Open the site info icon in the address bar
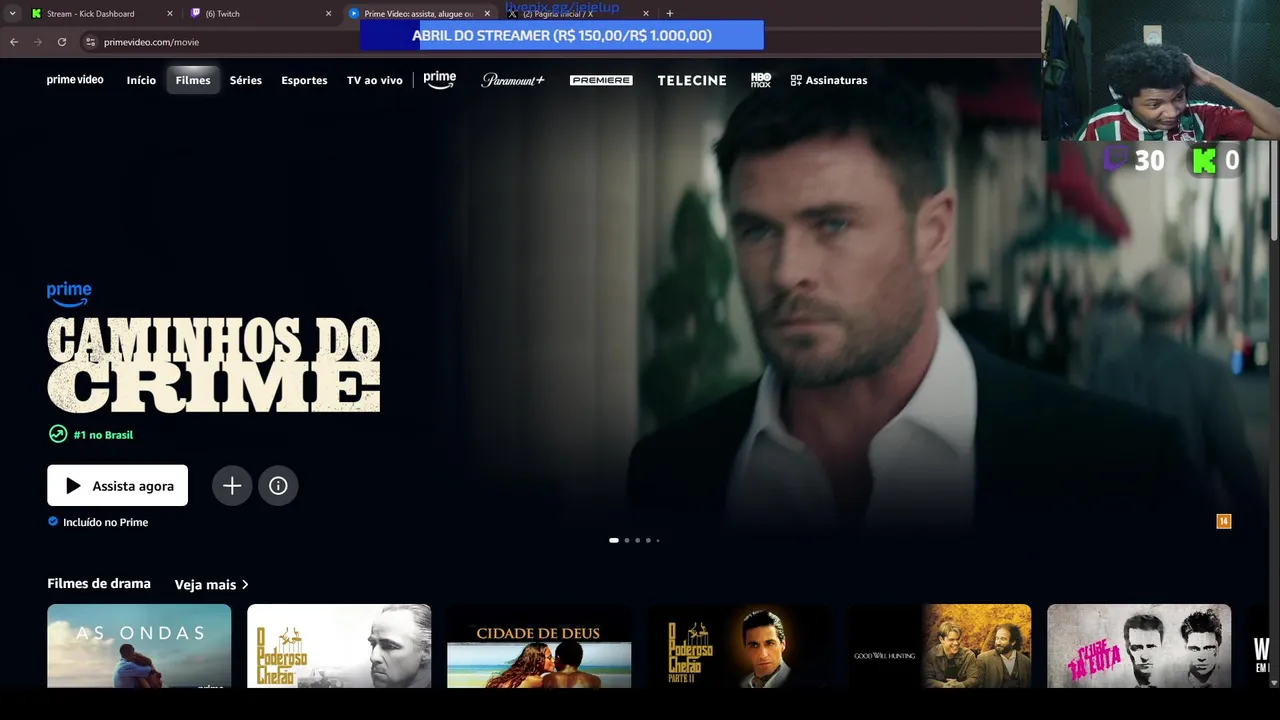The width and height of the screenshot is (1280, 720). click(90, 42)
